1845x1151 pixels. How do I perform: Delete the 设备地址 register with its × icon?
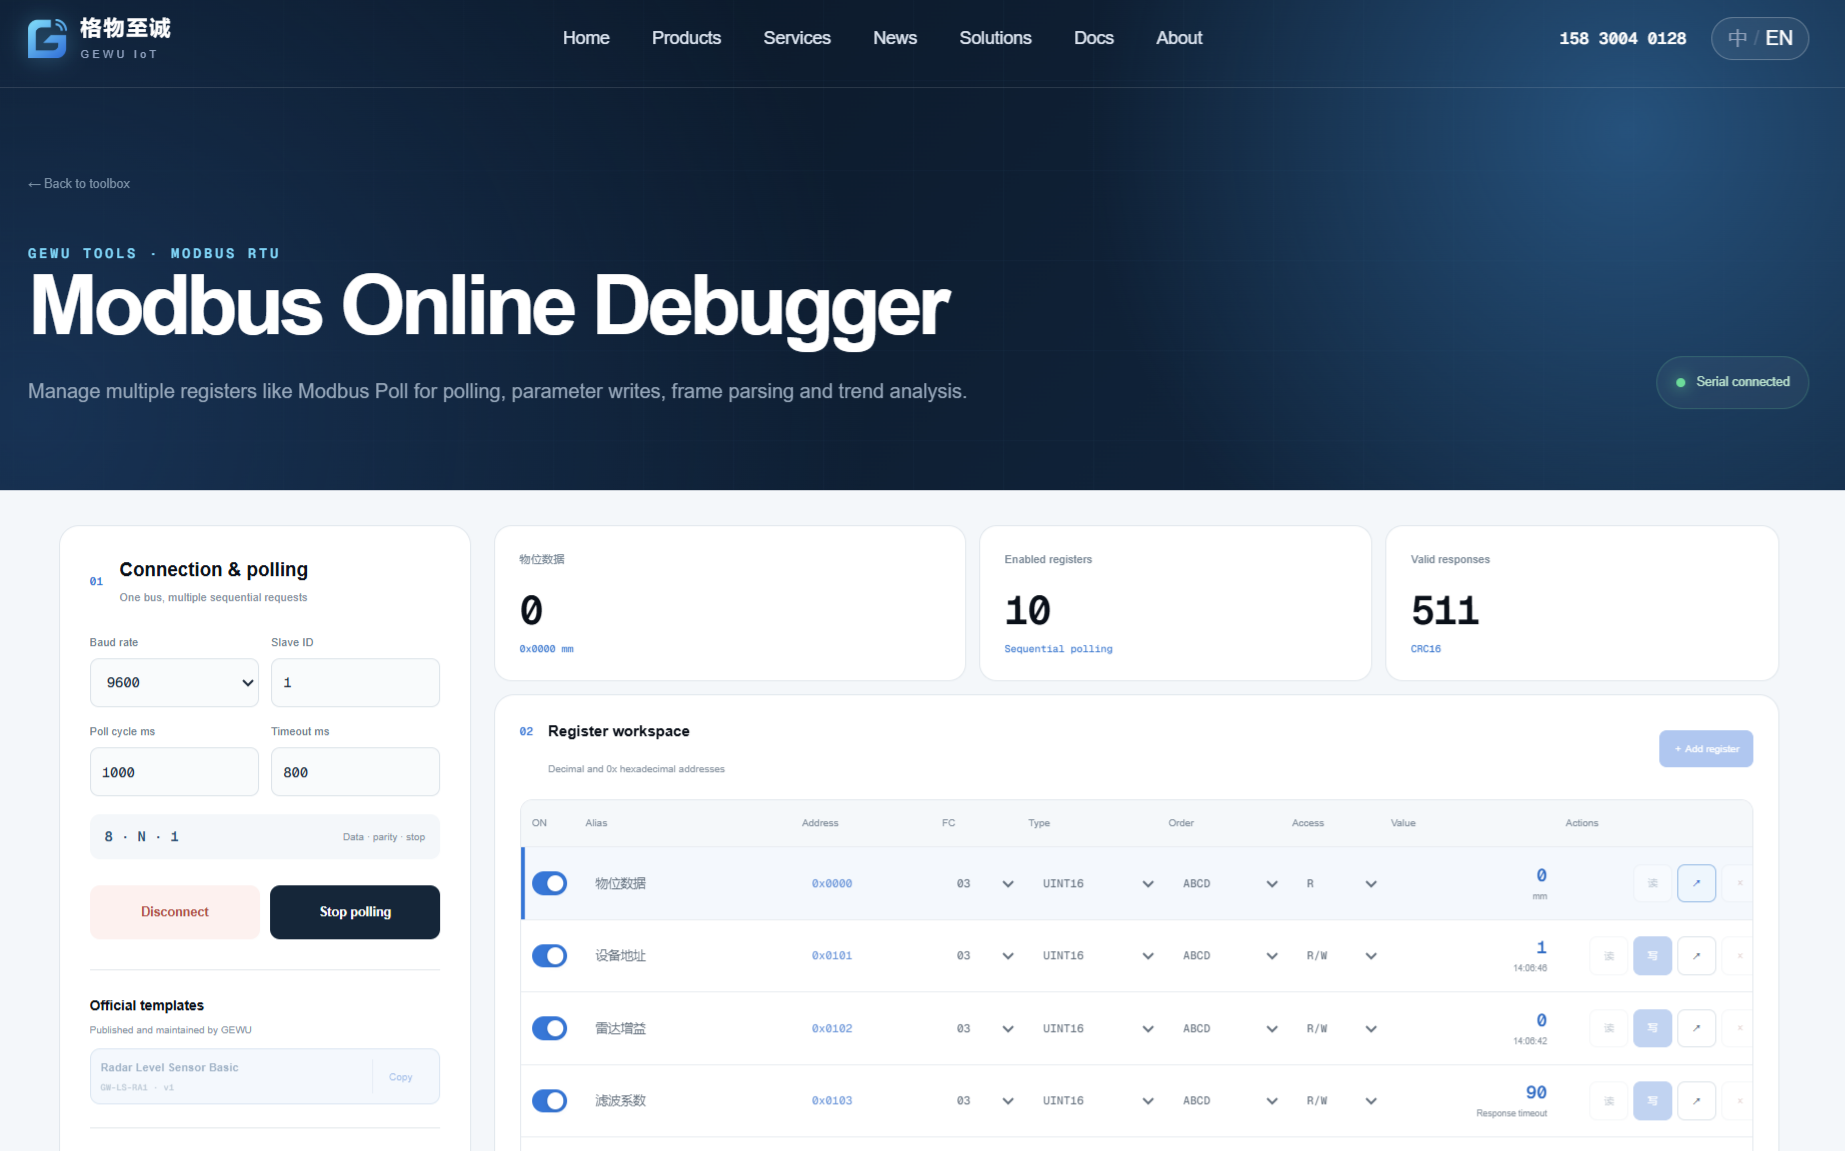1739,956
